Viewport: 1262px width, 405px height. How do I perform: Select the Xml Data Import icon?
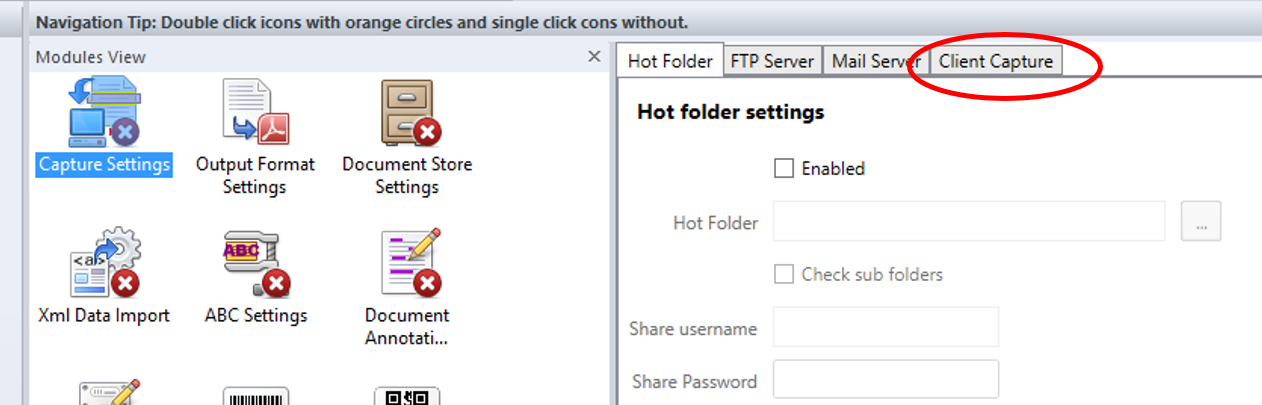[x=104, y=264]
